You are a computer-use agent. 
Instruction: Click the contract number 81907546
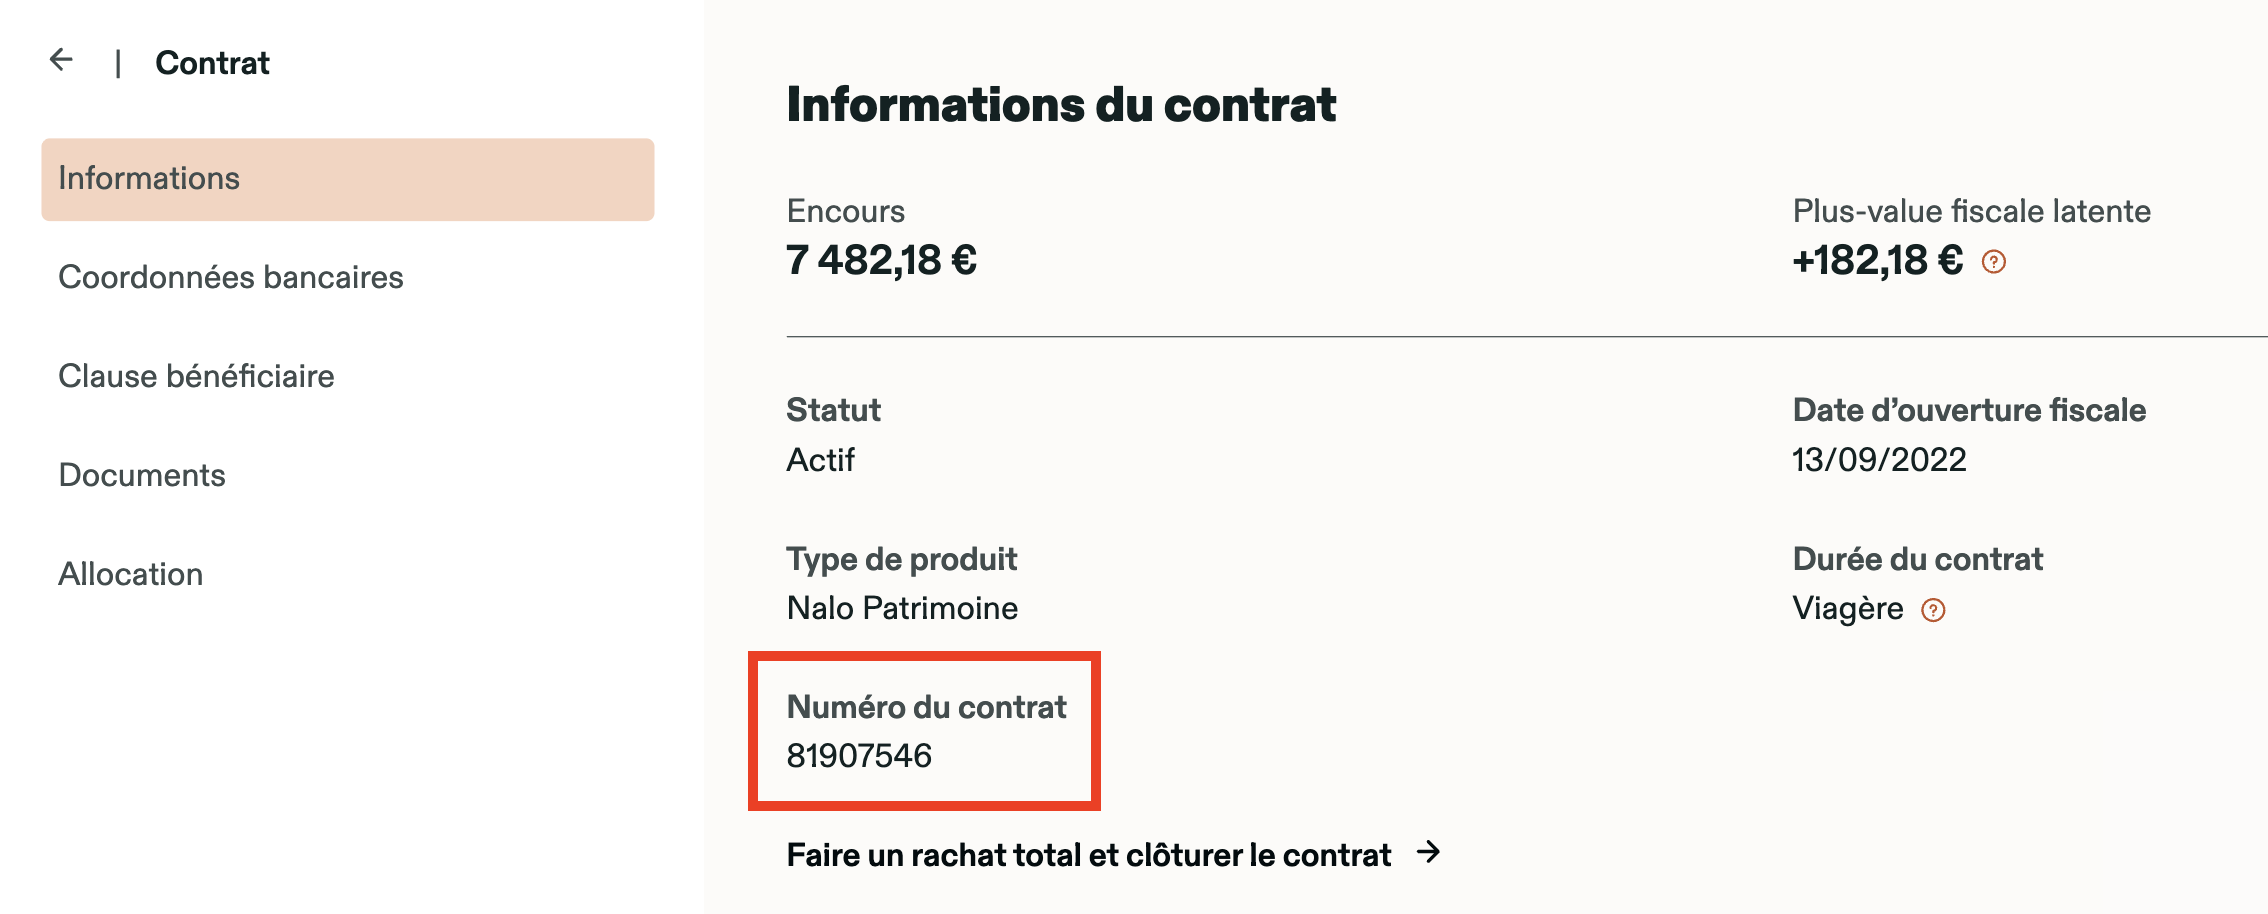pos(859,756)
